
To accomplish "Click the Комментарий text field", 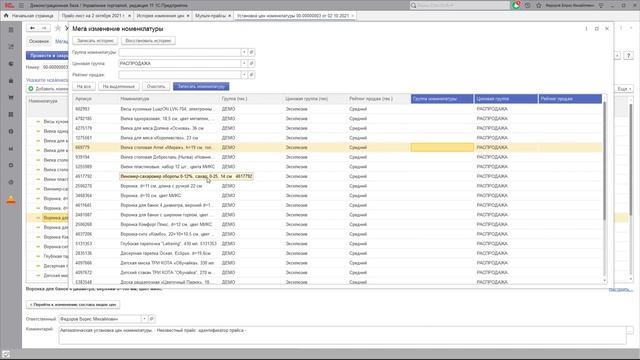I will (x=342, y=335).
